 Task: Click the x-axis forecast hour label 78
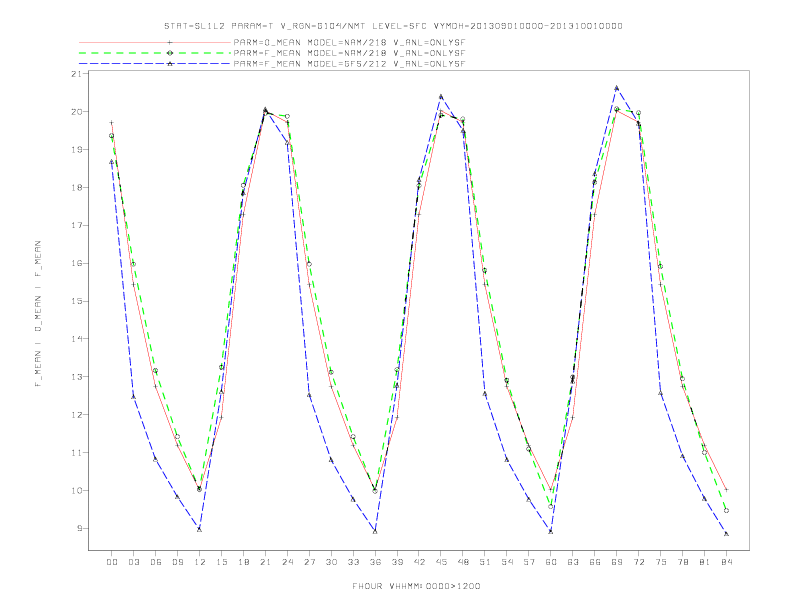click(x=682, y=562)
